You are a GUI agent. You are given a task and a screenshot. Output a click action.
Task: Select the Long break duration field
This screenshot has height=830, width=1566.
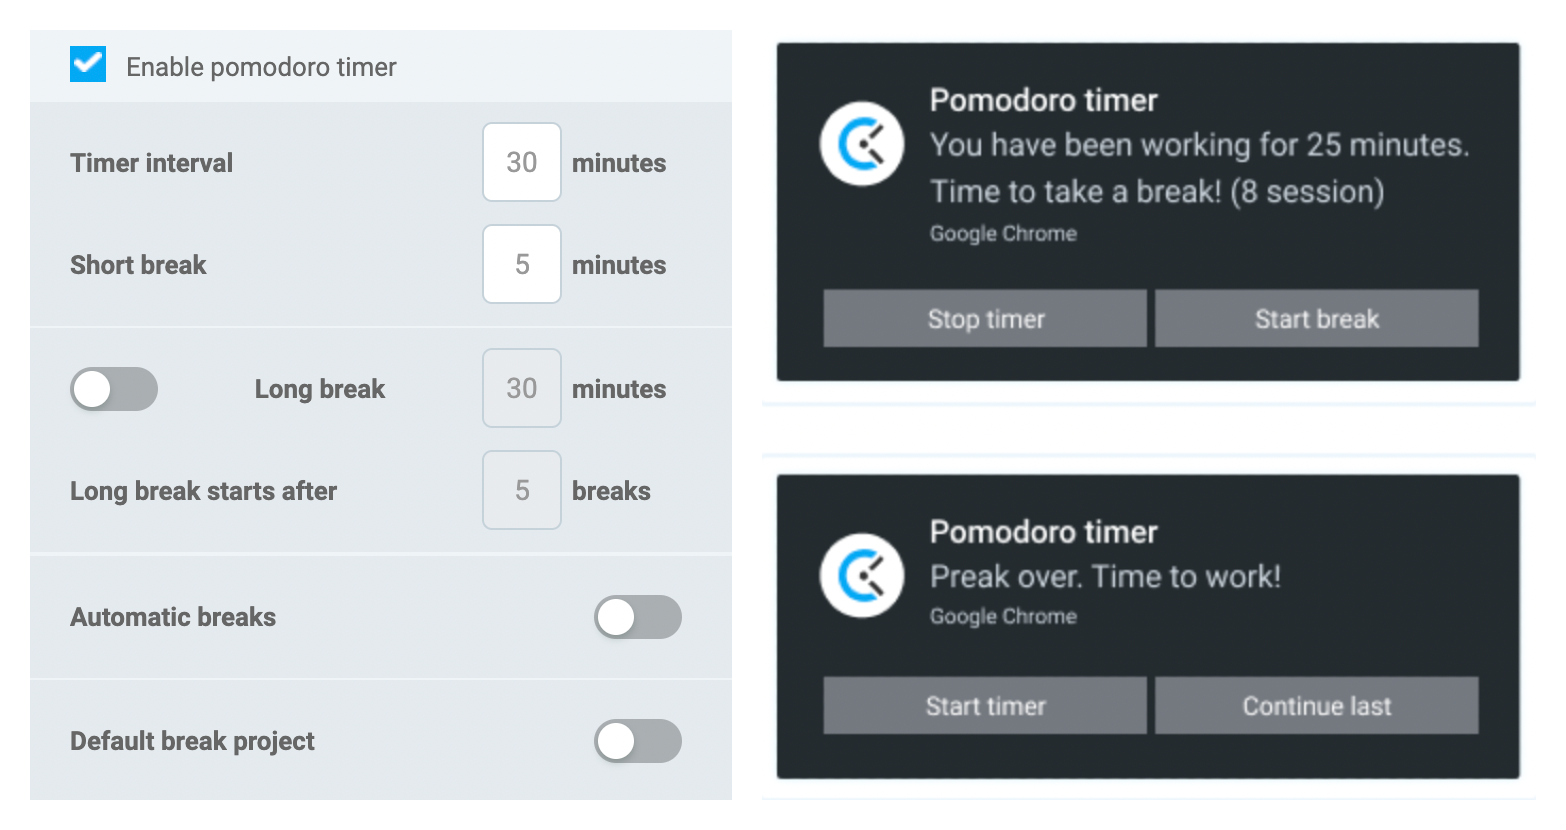[x=521, y=388]
